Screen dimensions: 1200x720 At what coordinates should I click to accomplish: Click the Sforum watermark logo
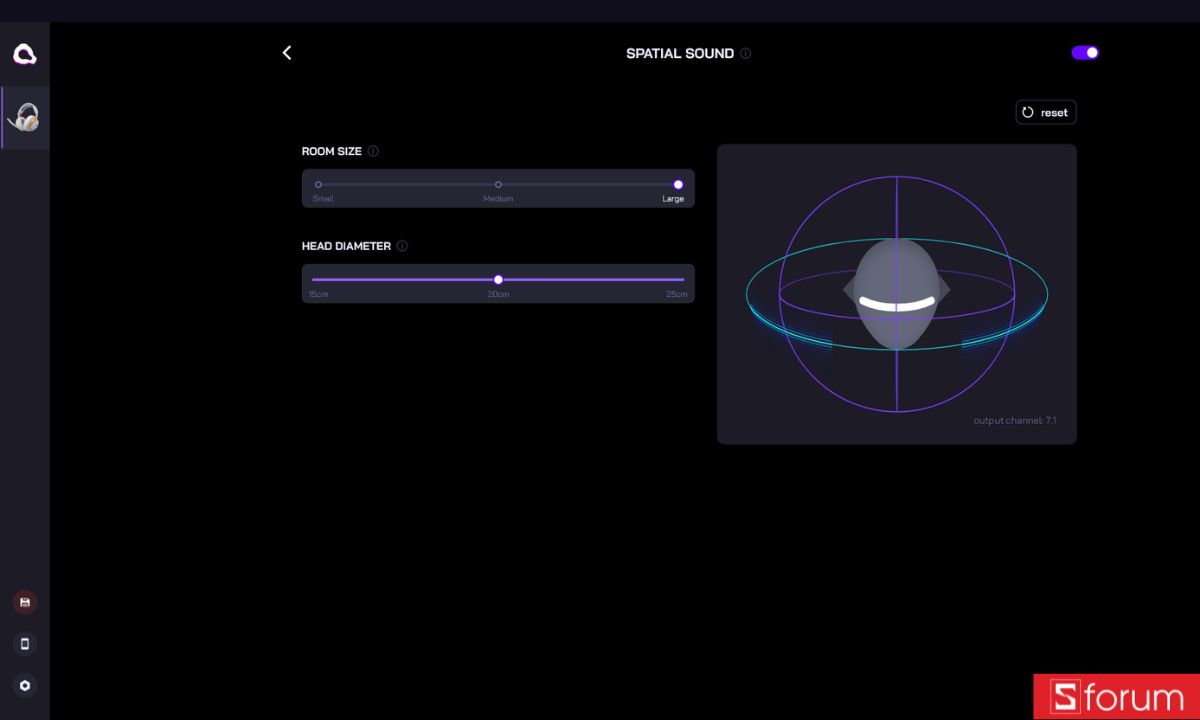pos(1116,697)
